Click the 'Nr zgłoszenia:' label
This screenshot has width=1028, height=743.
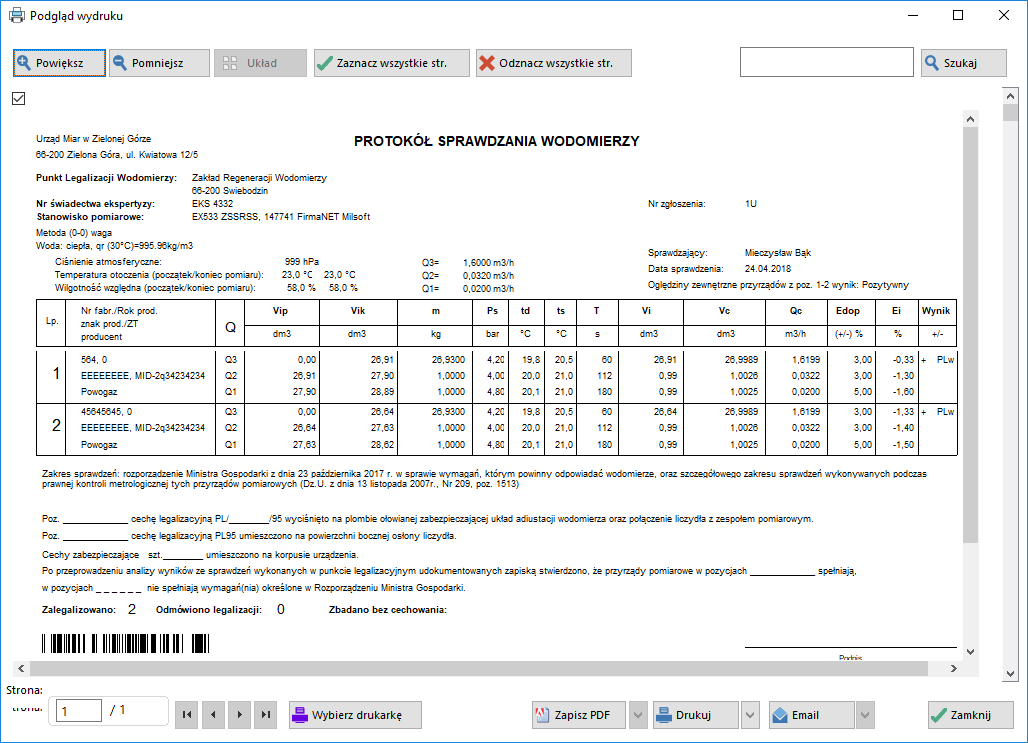coord(677,204)
